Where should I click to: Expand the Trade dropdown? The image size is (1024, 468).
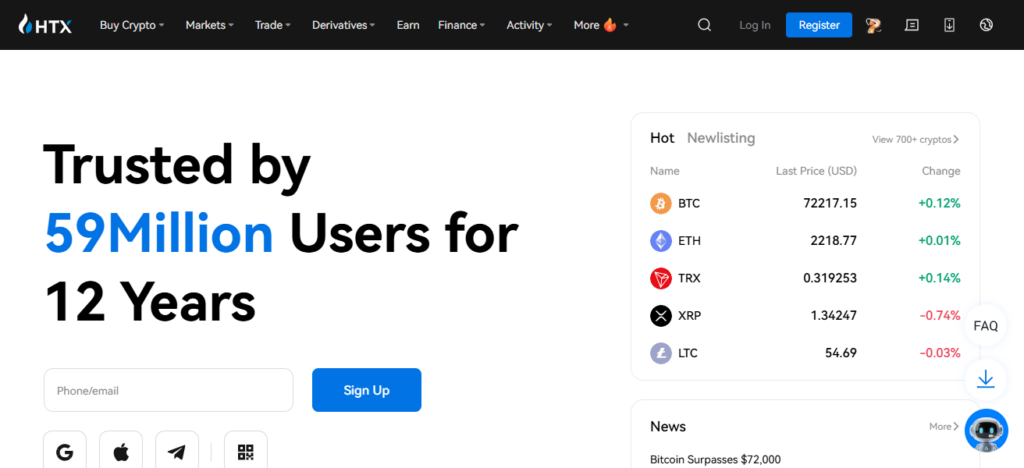pyautogui.click(x=273, y=25)
